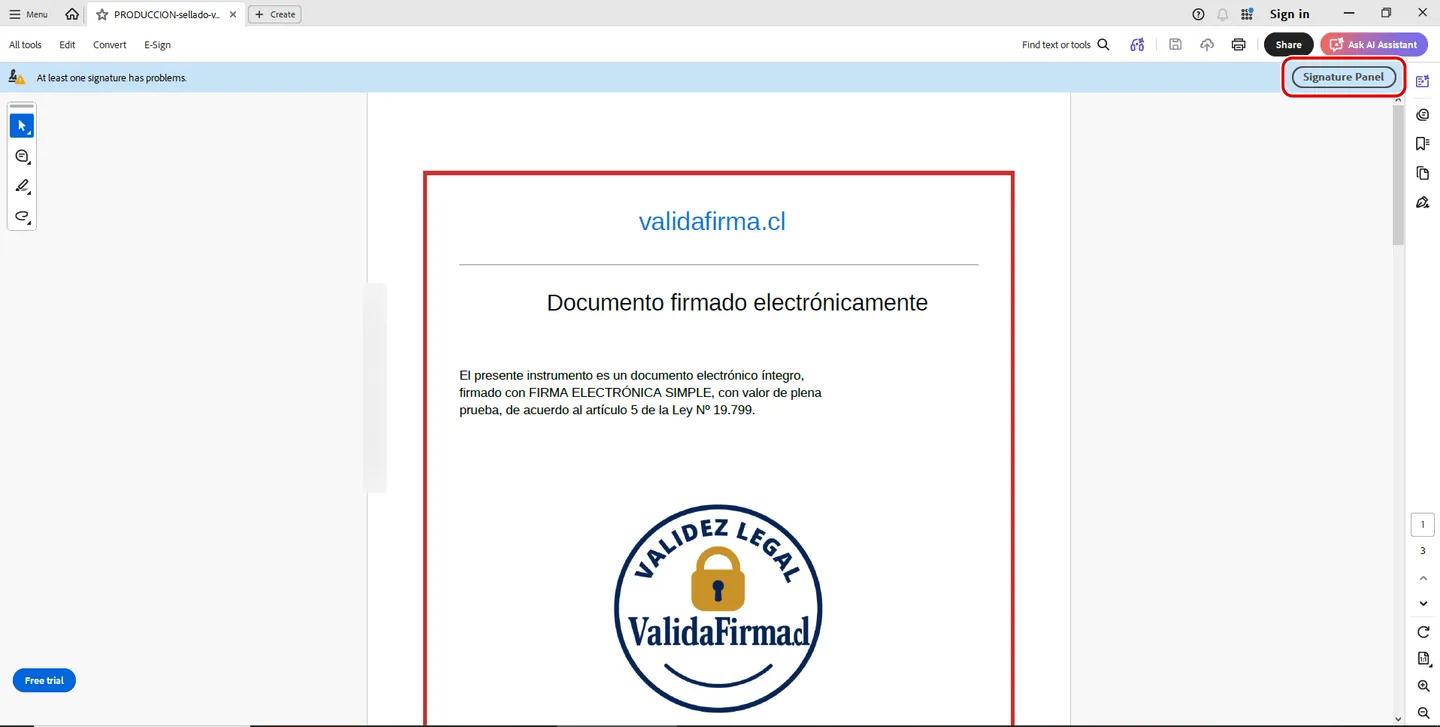Click the validafirma.cl heading link
The height and width of the screenshot is (727, 1440).
(712, 222)
